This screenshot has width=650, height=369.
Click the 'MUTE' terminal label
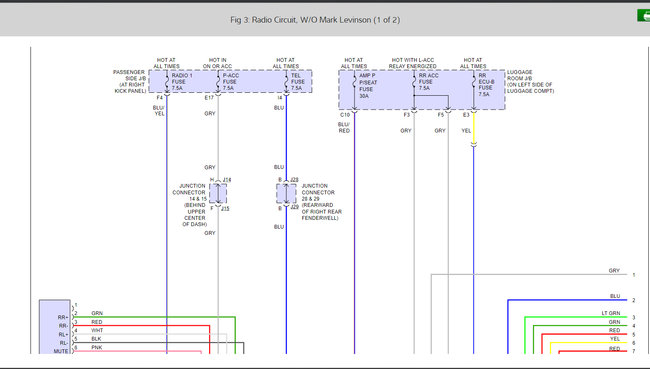(x=61, y=352)
